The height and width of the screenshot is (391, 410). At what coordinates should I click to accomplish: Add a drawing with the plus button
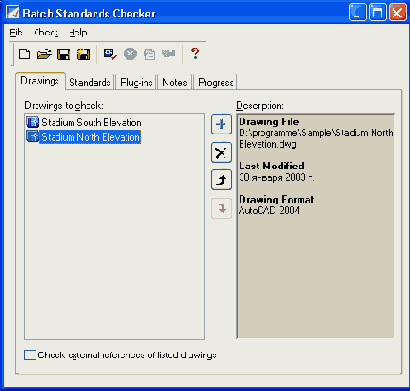coord(221,124)
